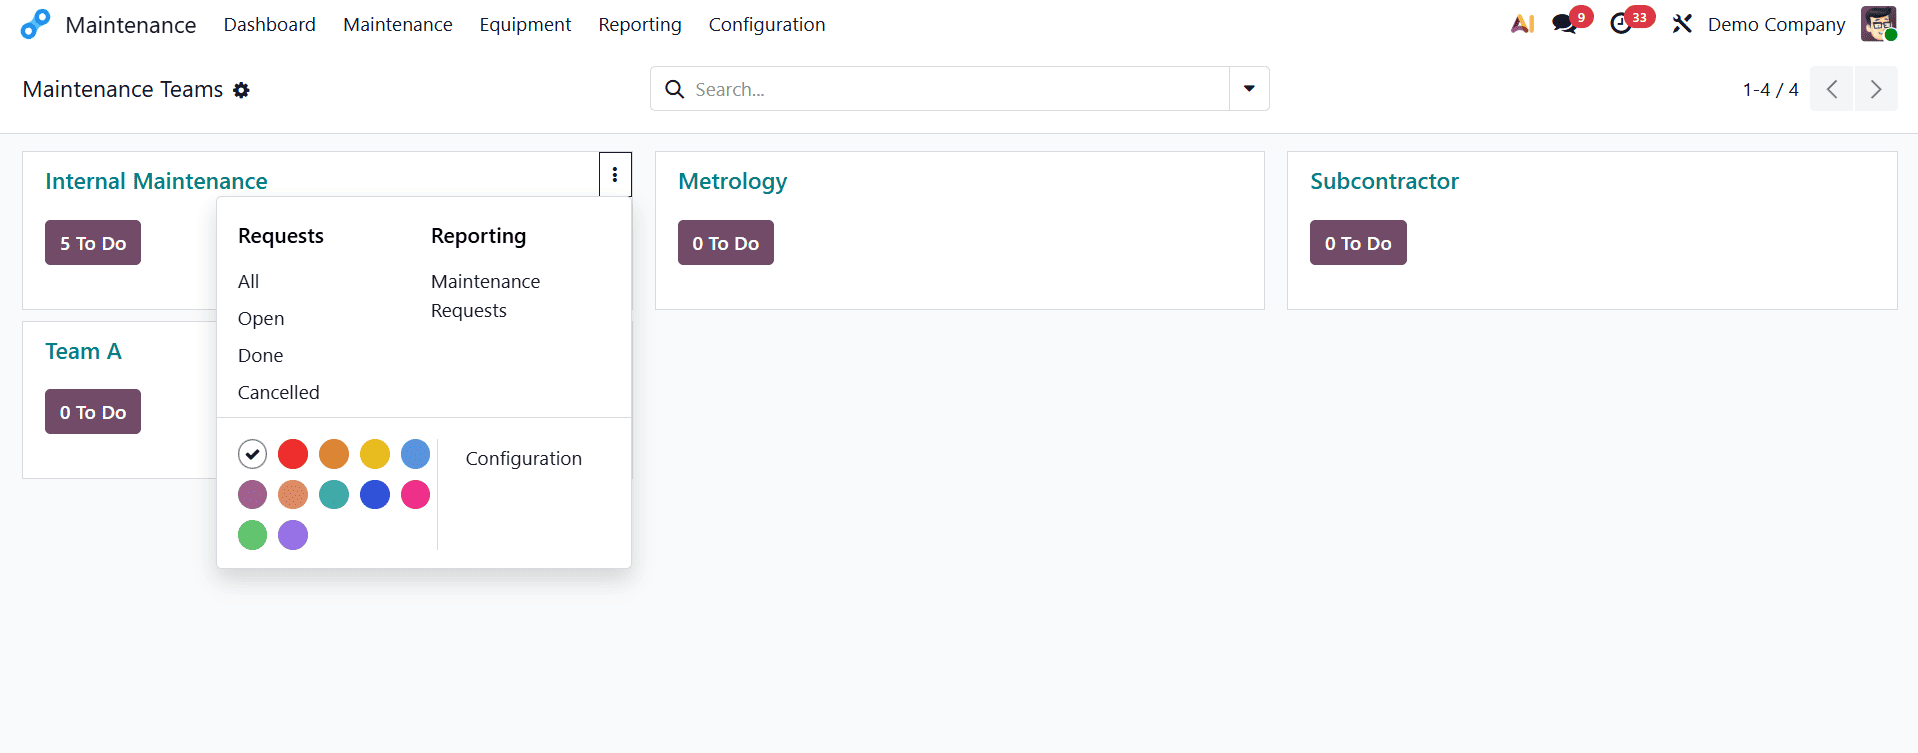Screen dimensions: 1918x753
Task: Expand the search options dropdown toggle
Action: [x=1249, y=89]
